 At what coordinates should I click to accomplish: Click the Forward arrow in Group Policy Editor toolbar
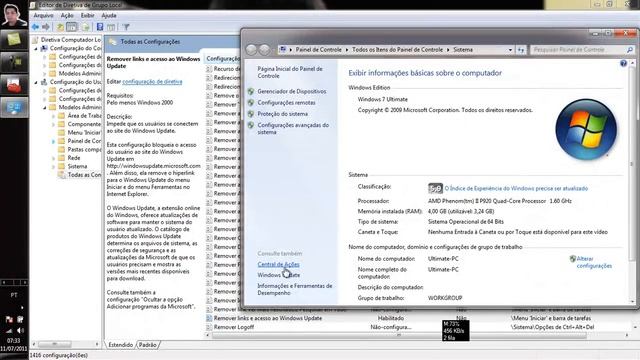tap(46, 27)
